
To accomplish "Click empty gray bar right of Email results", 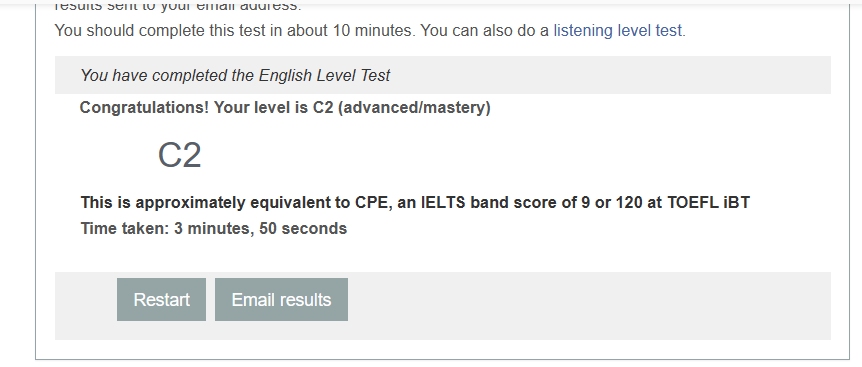I will [588, 305].
